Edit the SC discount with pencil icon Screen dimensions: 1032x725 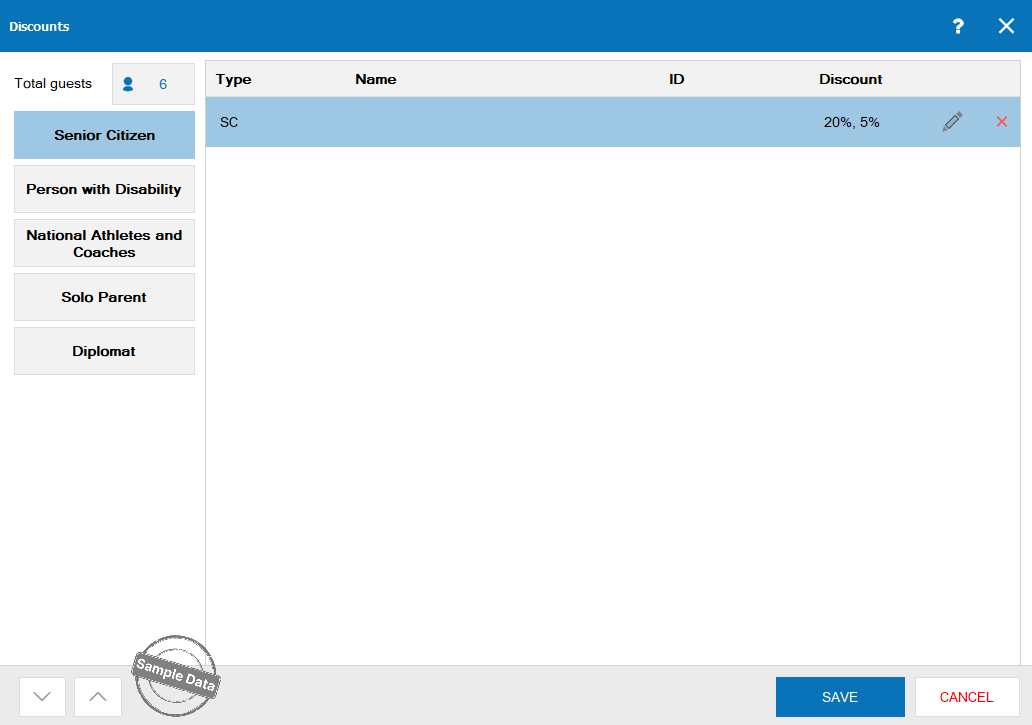[x=952, y=122]
